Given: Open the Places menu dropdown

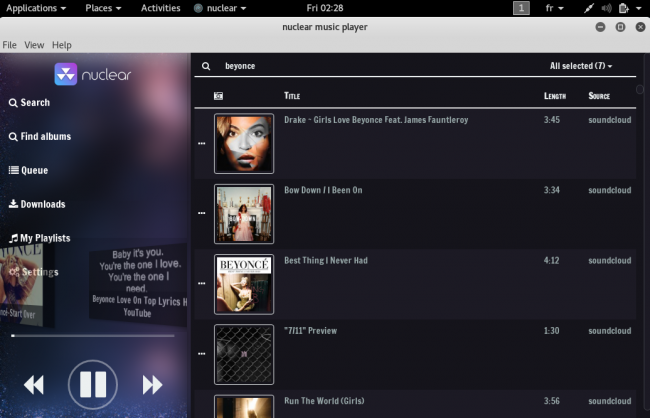Looking at the screenshot, I should click(103, 8).
